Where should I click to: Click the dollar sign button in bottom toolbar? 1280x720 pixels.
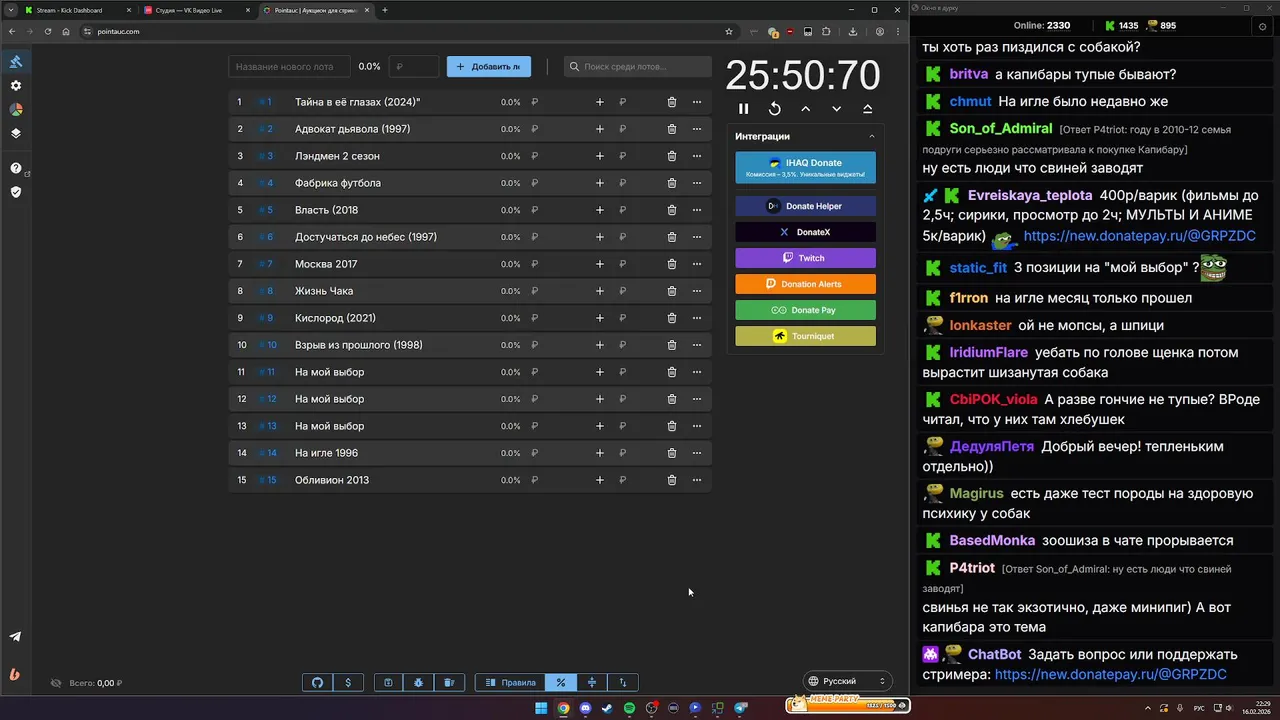348,682
